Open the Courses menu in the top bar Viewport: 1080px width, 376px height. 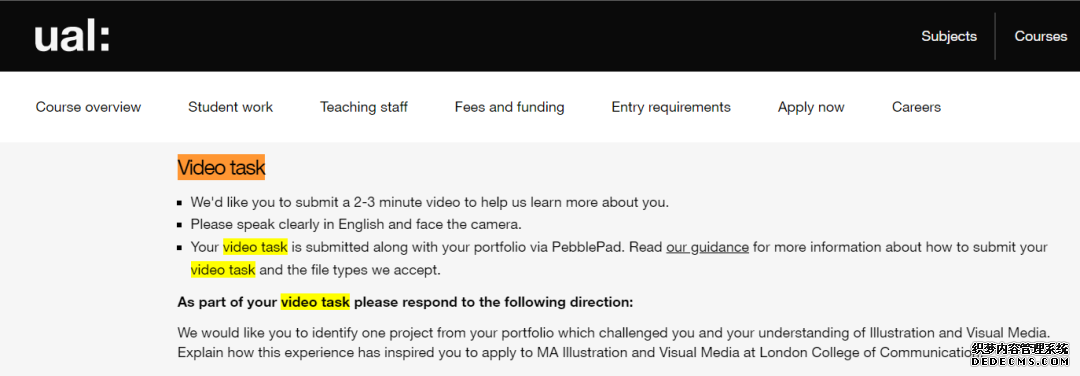(1040, 36)
